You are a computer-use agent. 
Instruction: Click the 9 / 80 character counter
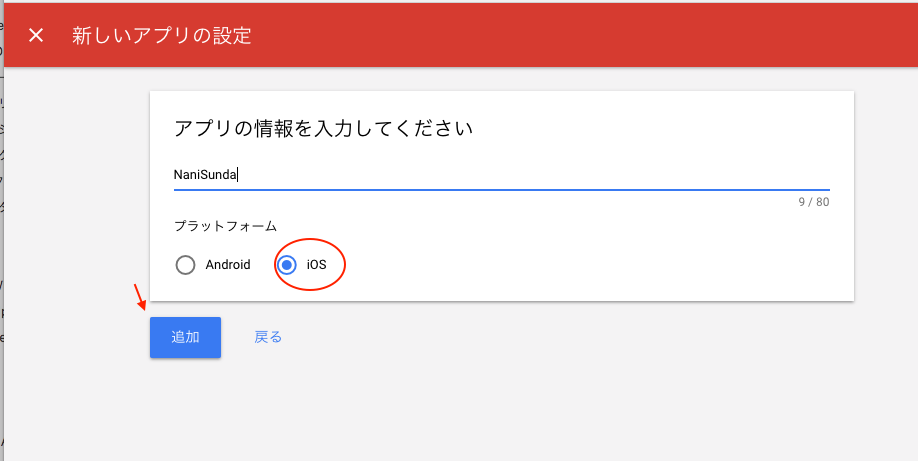(x=814, y=202)
